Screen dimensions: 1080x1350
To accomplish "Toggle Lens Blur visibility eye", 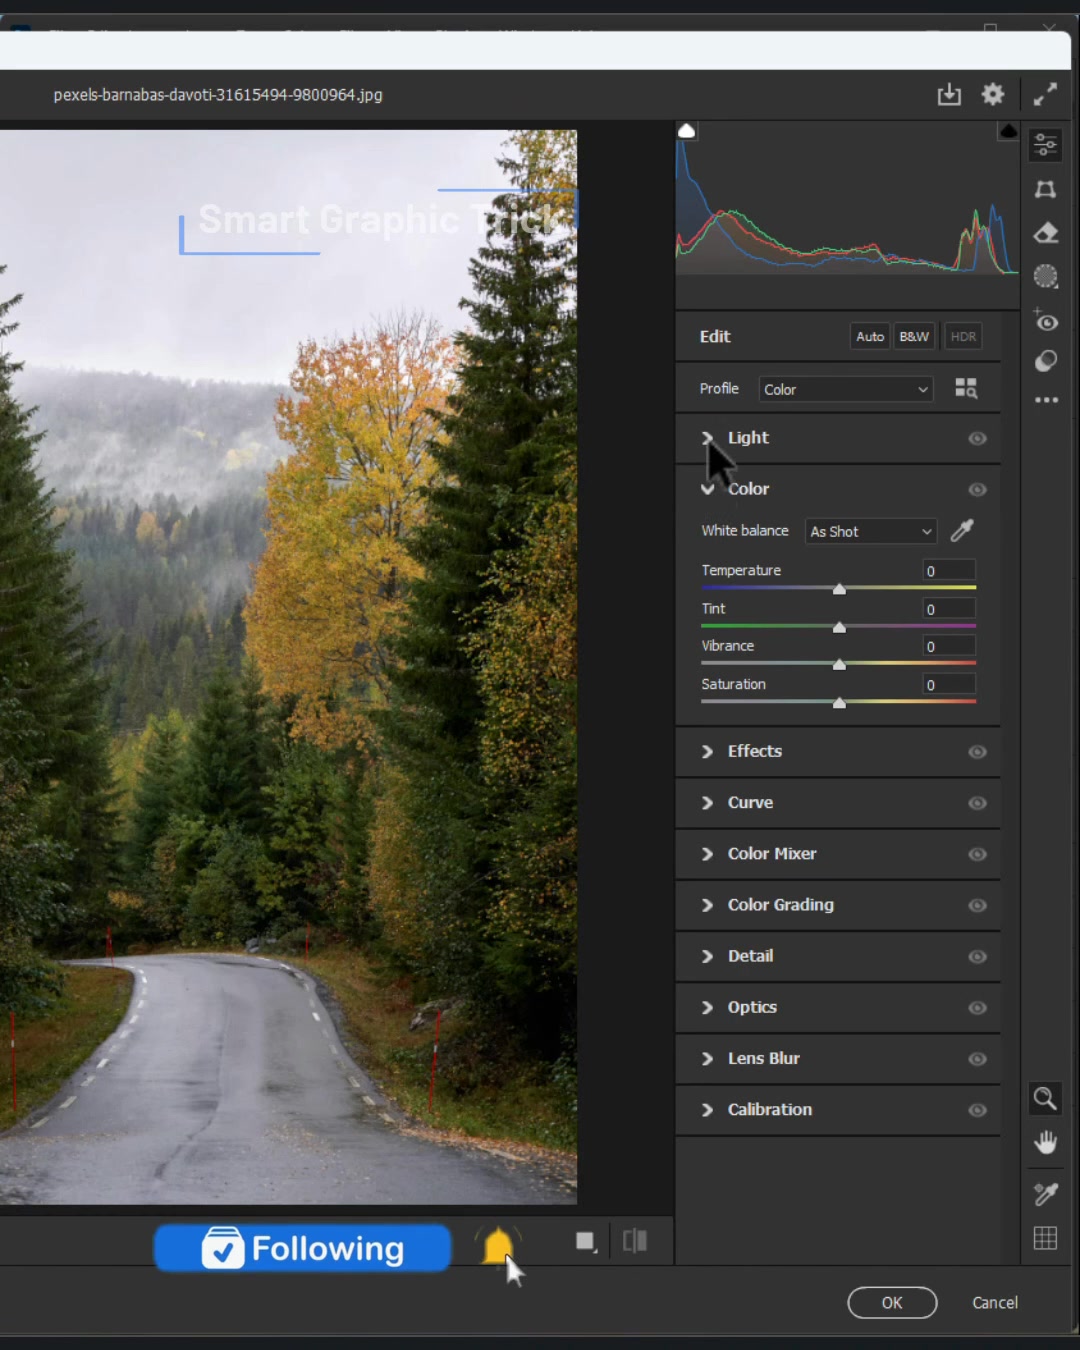I will 977,1059.
